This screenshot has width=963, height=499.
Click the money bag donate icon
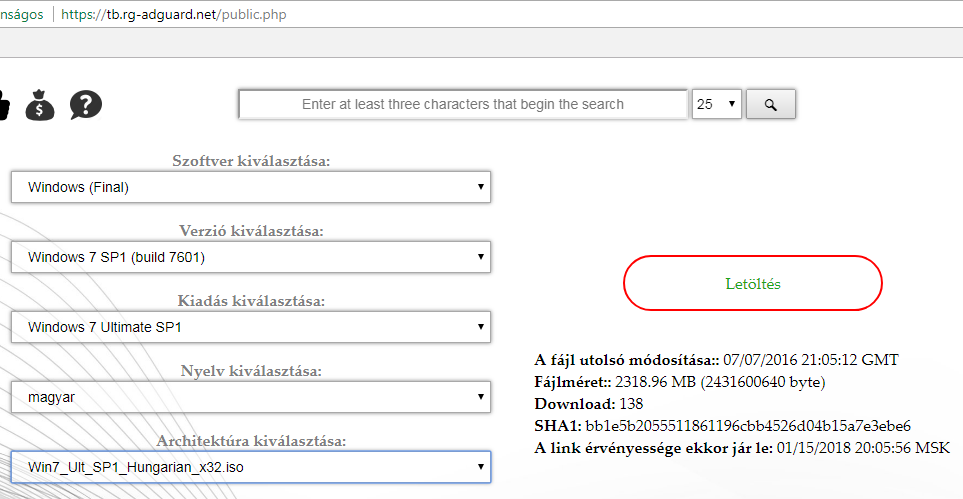pyautogui.click(x=40, y=104)
